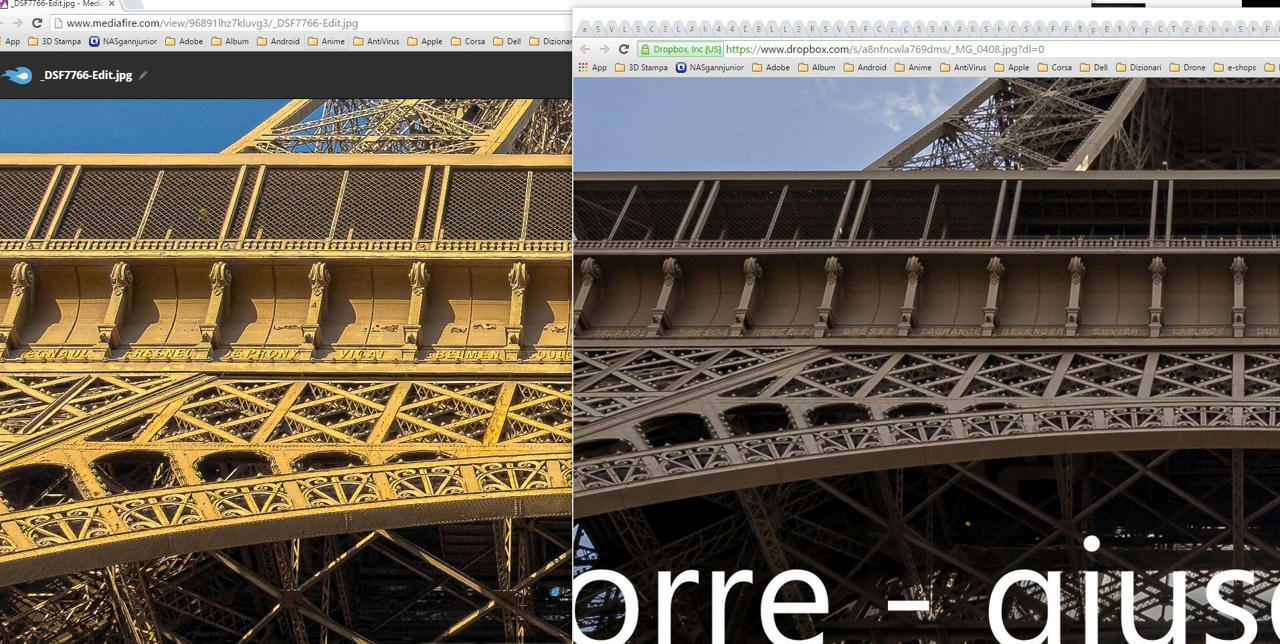This screenshot has width=1280, height=644.
Task: Open AntiVirus bookmark folder in MediaFire window
Action: 376,41
